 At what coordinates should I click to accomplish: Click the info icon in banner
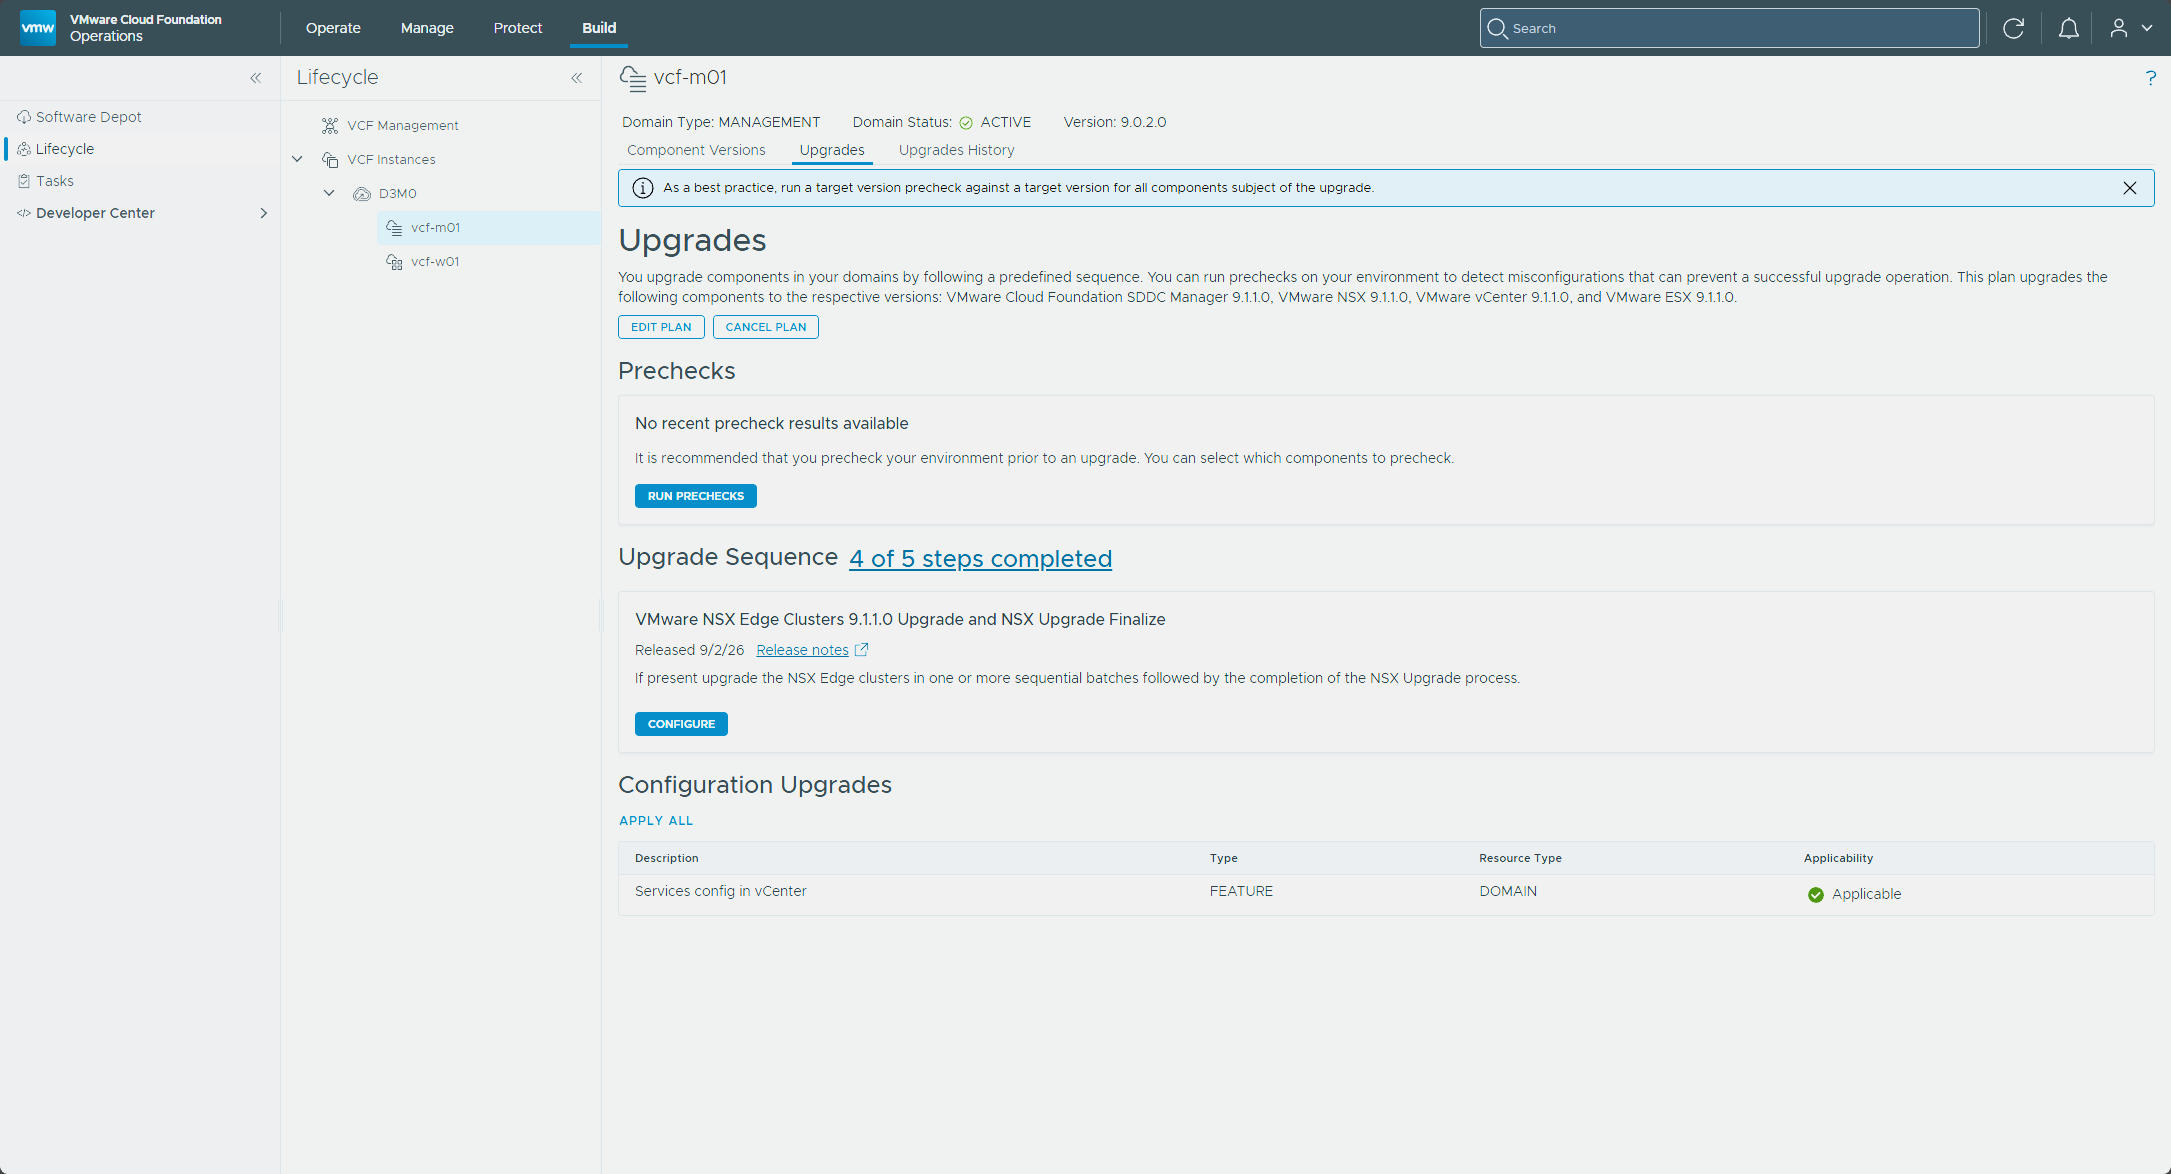[643, 188]
